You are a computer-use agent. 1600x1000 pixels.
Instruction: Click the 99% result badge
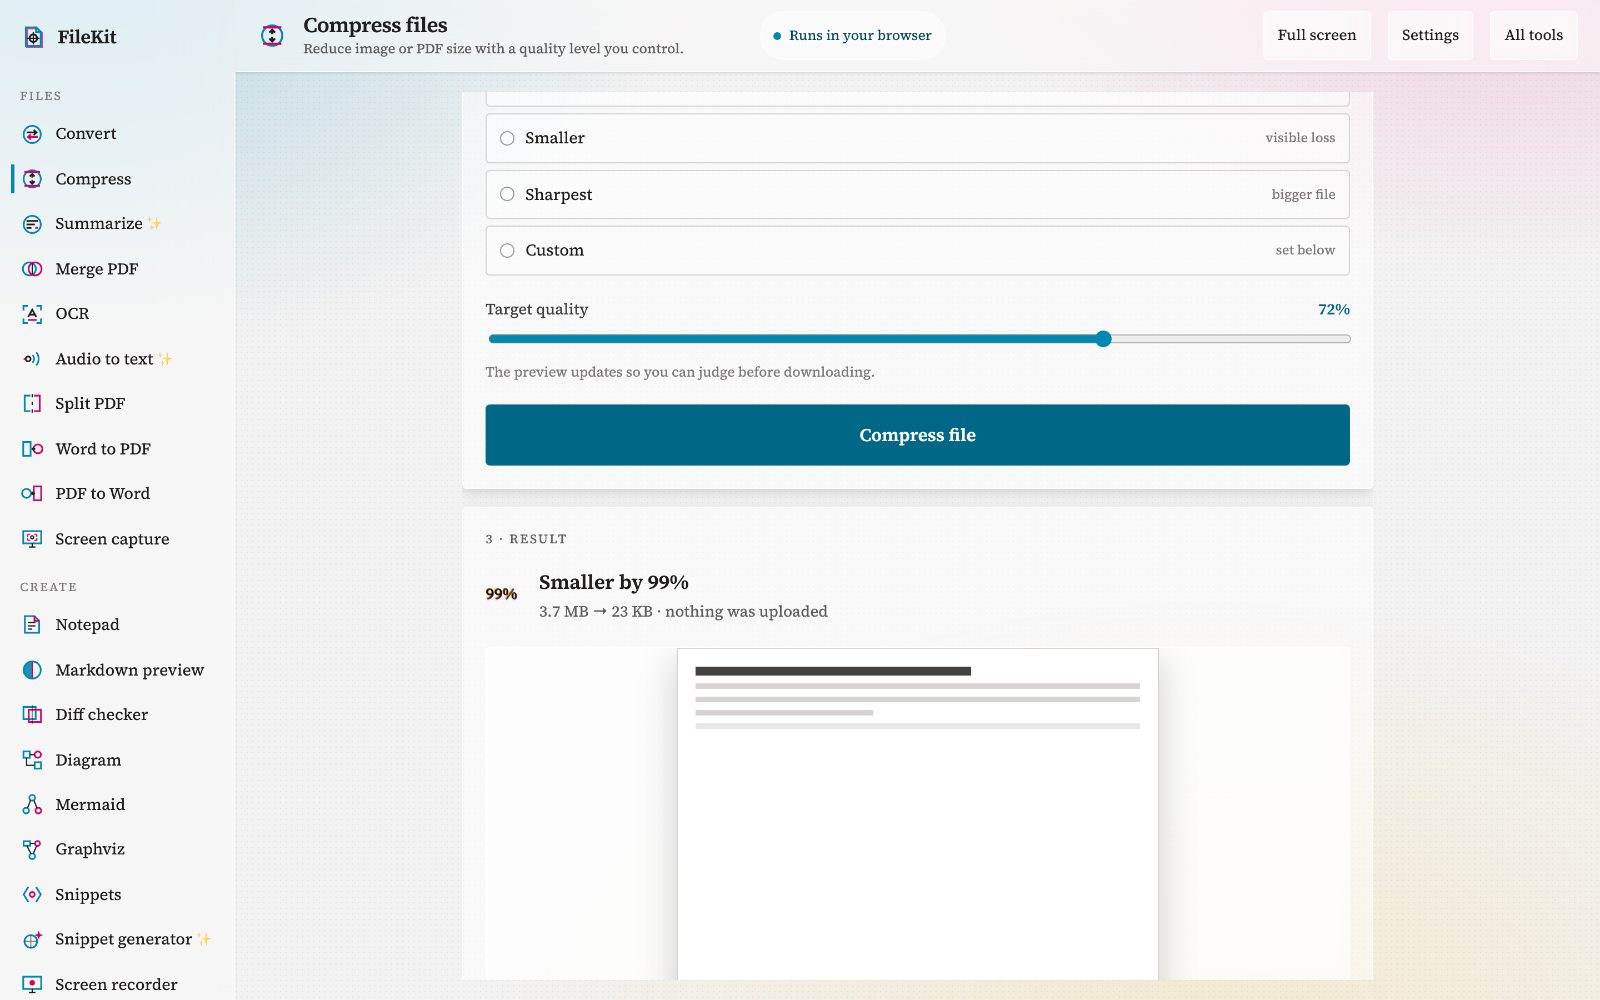pos(501,594)
